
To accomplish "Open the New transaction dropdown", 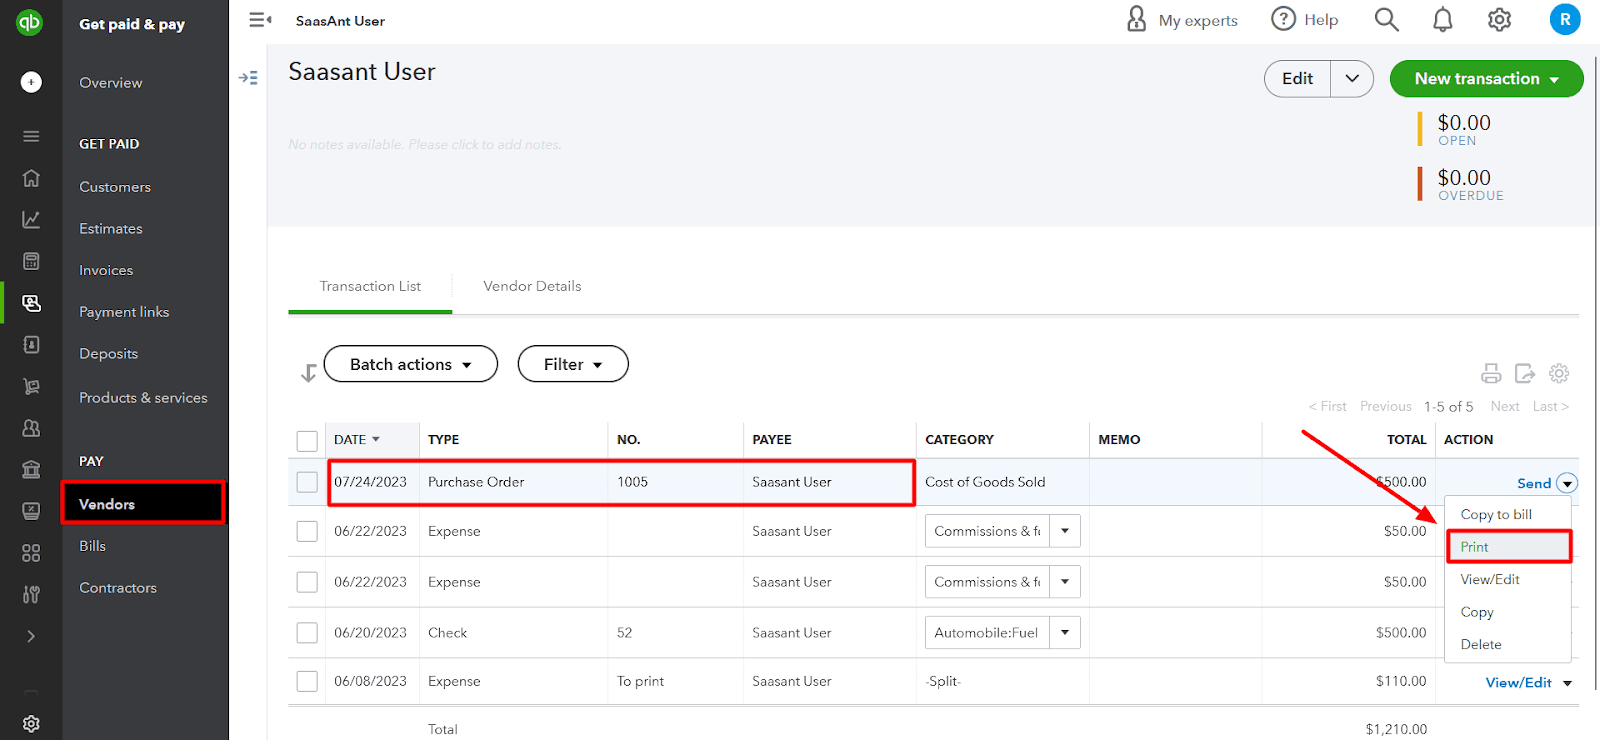I will [1486, 78].
